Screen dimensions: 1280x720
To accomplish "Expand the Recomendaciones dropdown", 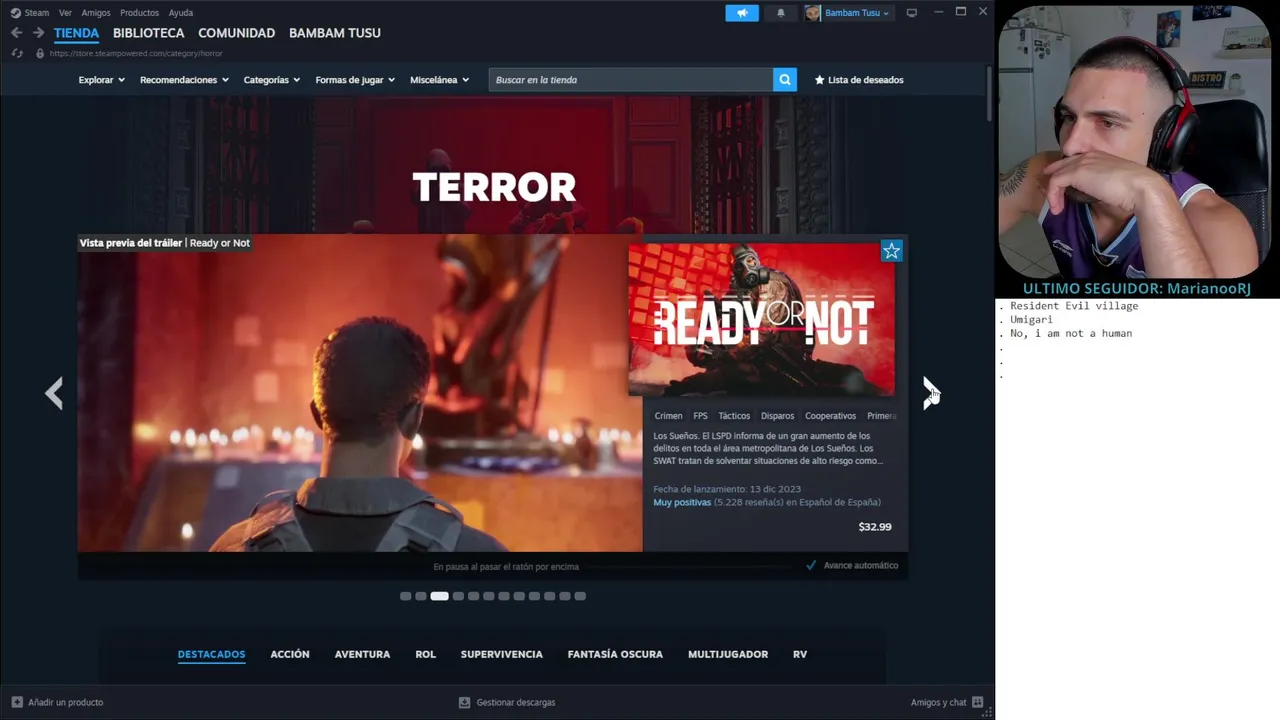I will tap(184, 80).
